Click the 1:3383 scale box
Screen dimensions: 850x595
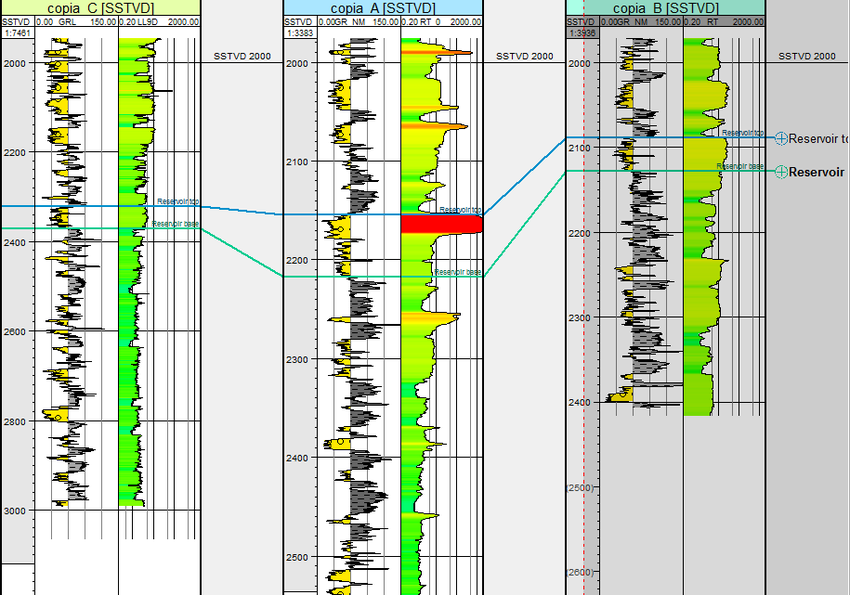(x=299, y=33)
